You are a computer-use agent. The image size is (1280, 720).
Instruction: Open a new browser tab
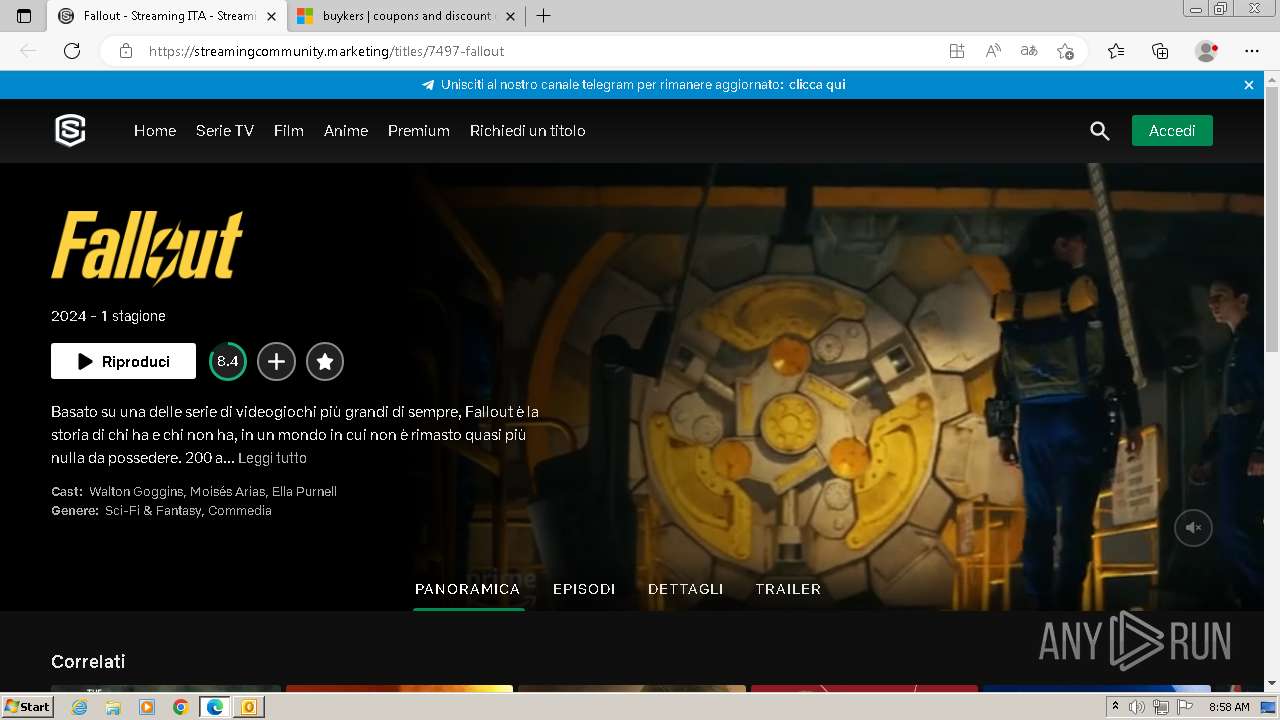[543, 16]
